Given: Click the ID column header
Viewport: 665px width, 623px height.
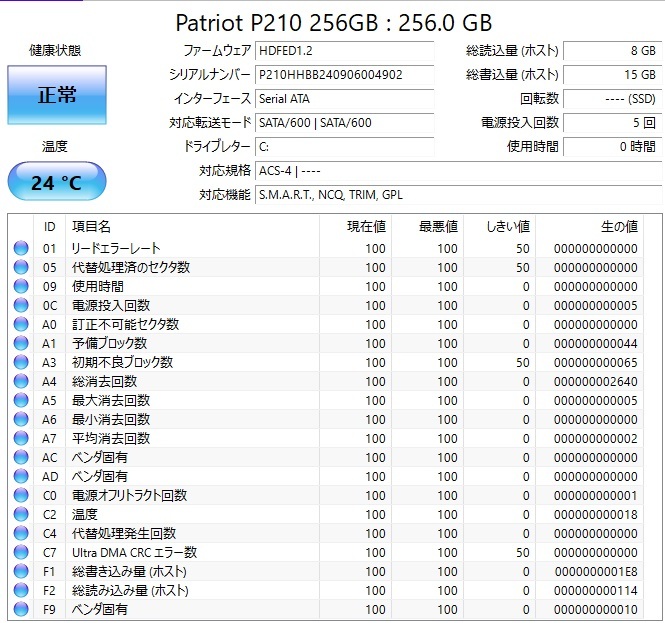Looking at the screenshot, I should [x=50, y=227].
